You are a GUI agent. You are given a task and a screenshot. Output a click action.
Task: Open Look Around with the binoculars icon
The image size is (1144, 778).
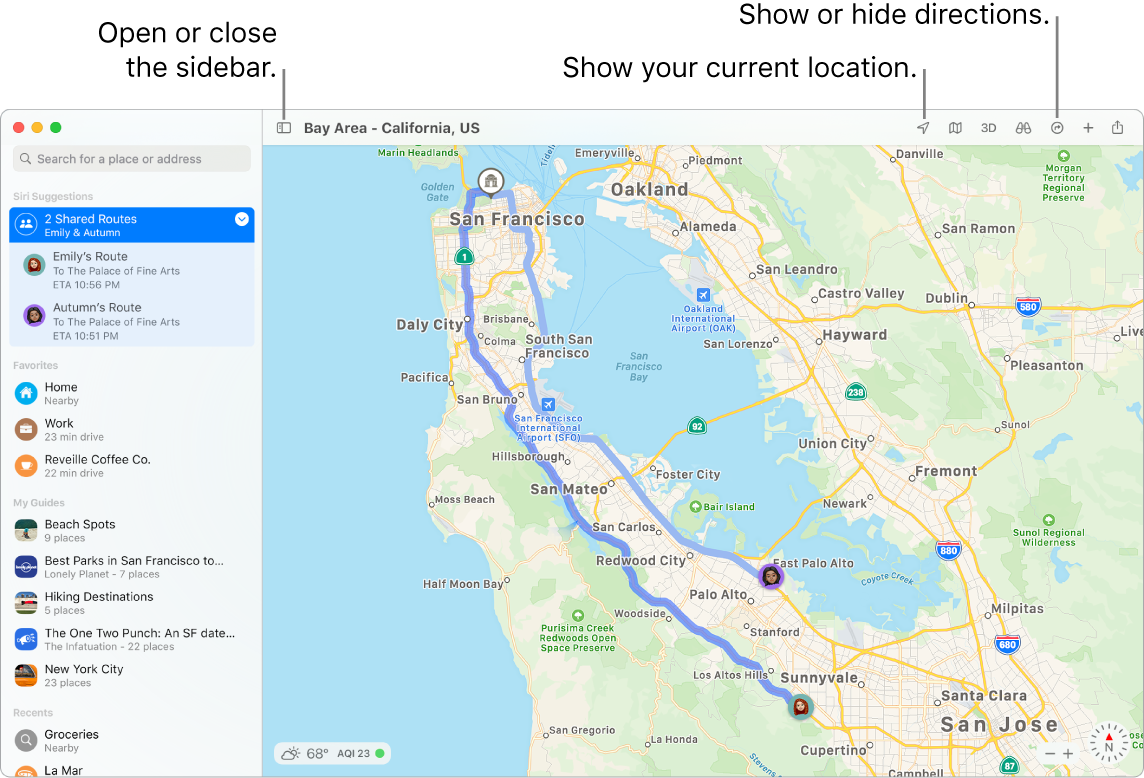pos(1023,128)
